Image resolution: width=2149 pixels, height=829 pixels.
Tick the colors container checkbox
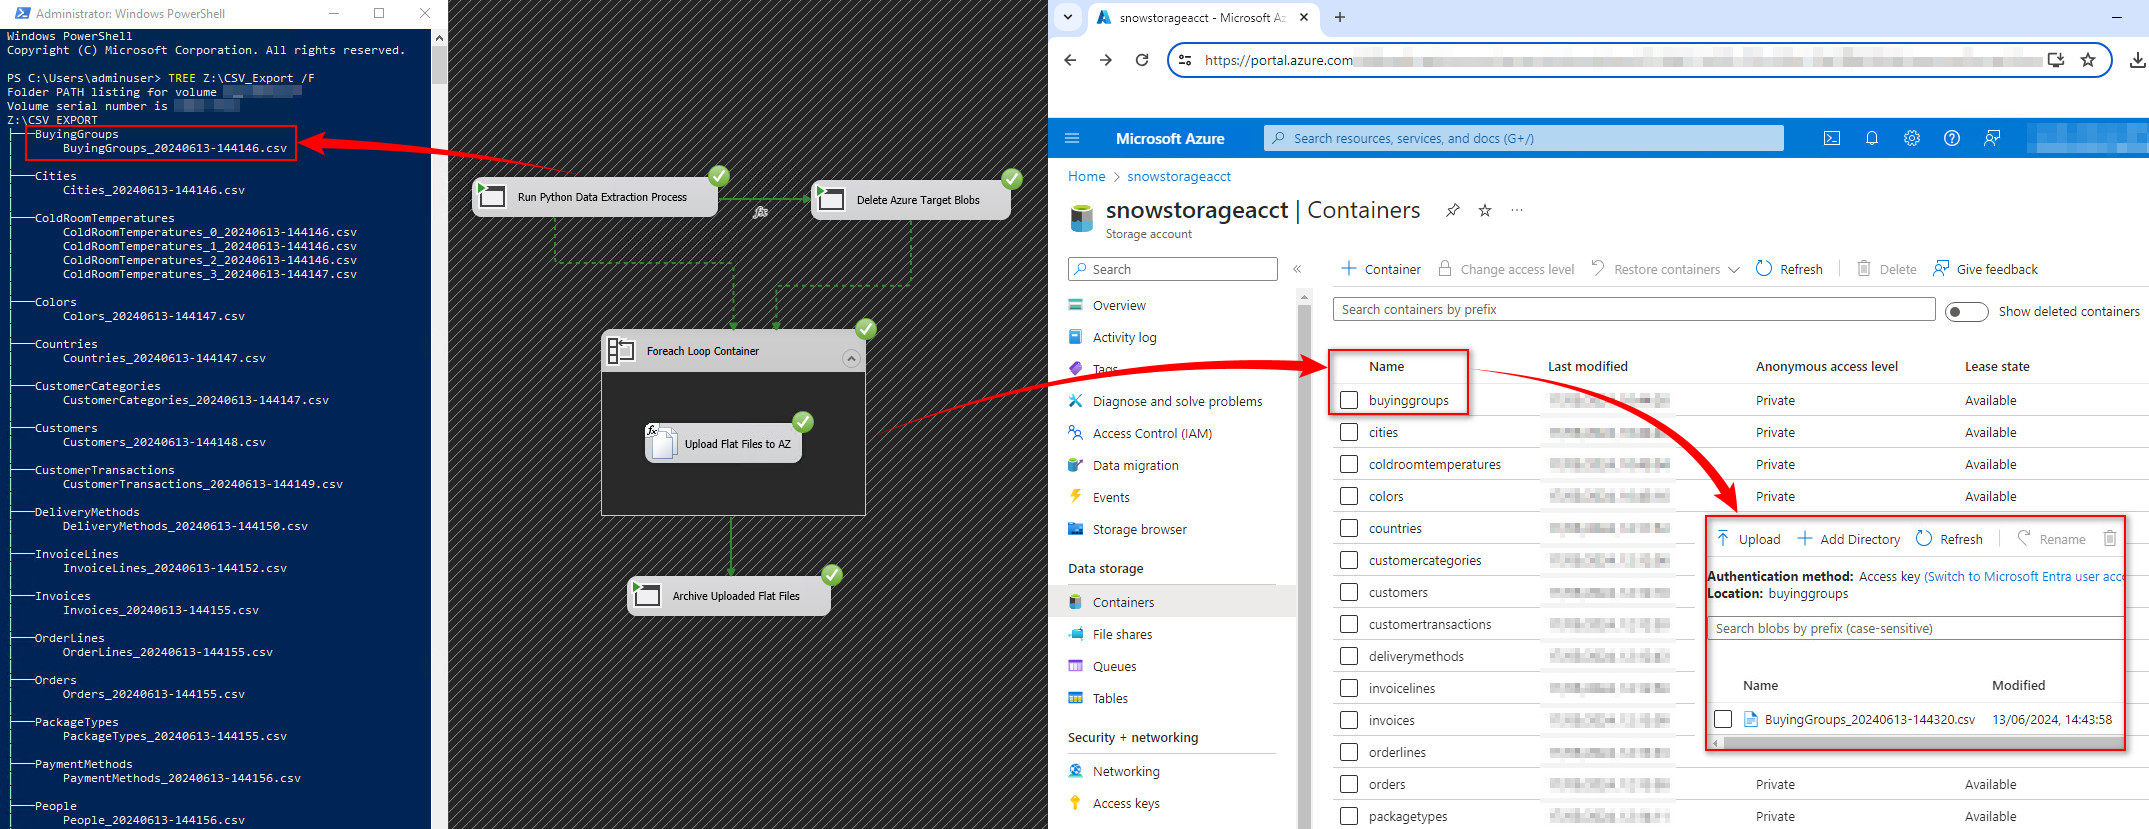(x=1349, y=496)
